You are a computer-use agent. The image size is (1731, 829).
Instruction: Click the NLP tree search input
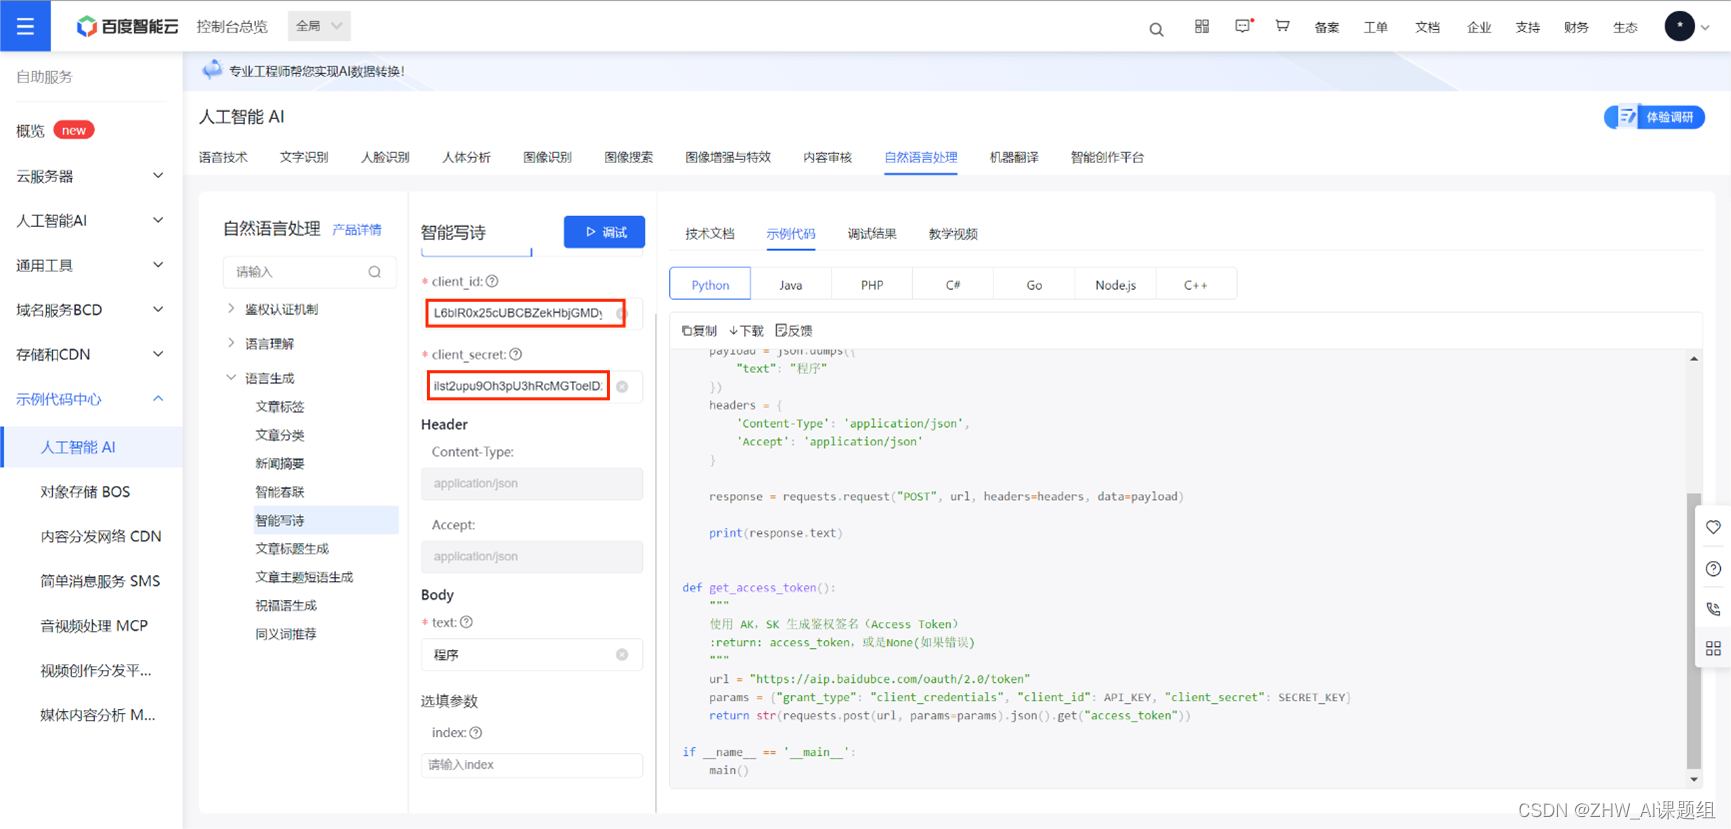(309, 272)
